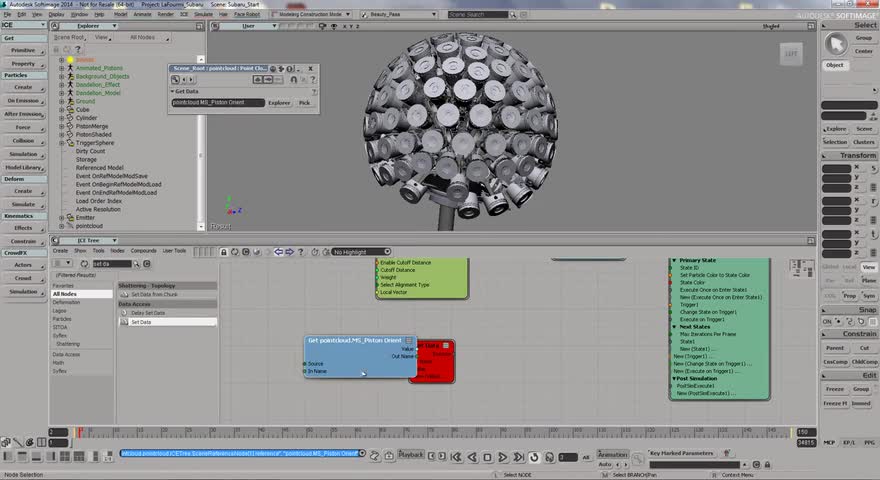Viewport: 880px width, 480px height.
Task: Click the Freeze button in Edit panel
Action: click(x=834, y=389)
